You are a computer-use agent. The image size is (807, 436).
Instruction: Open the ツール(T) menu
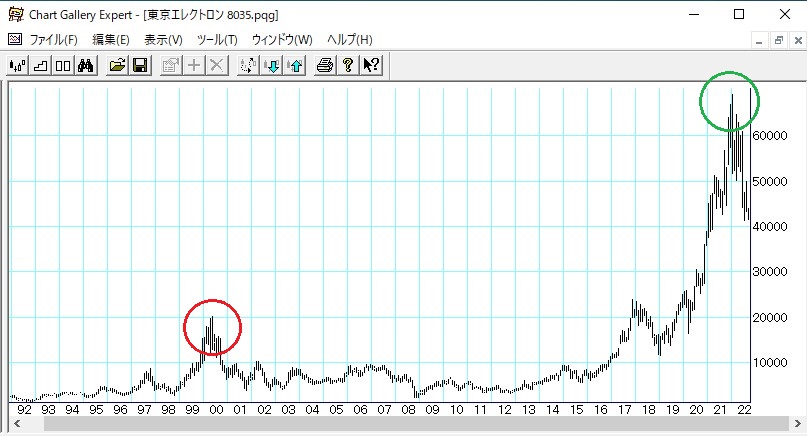pos(217,40)
